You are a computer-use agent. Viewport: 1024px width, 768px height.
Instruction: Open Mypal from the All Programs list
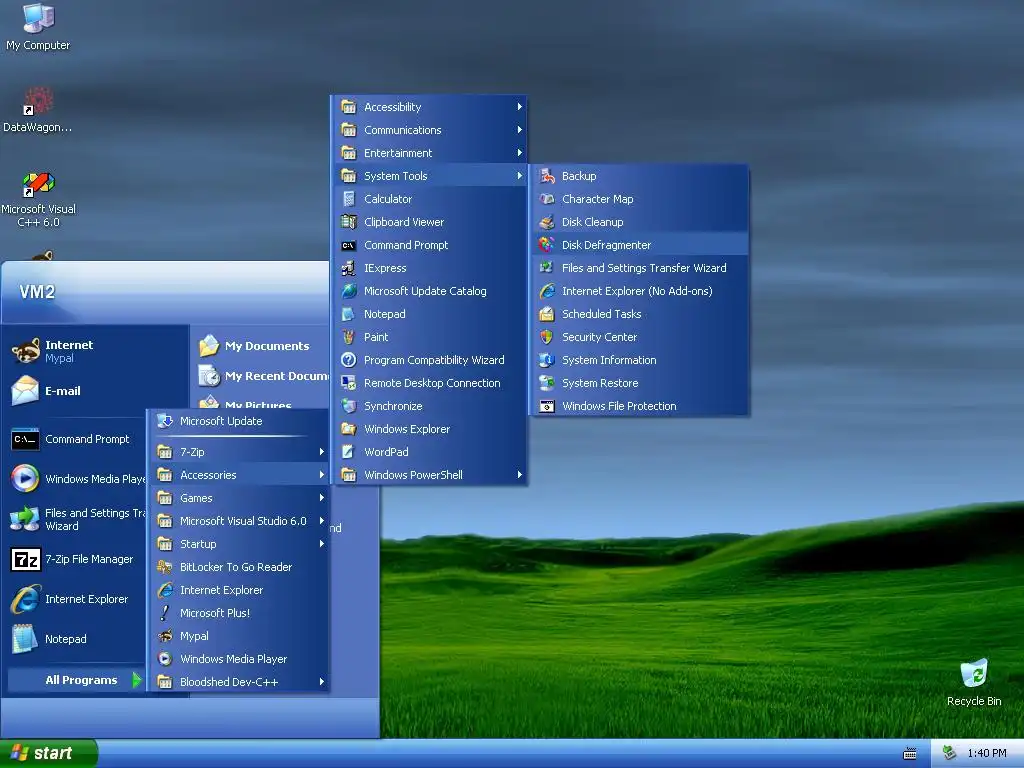click(x=239, y=636)
